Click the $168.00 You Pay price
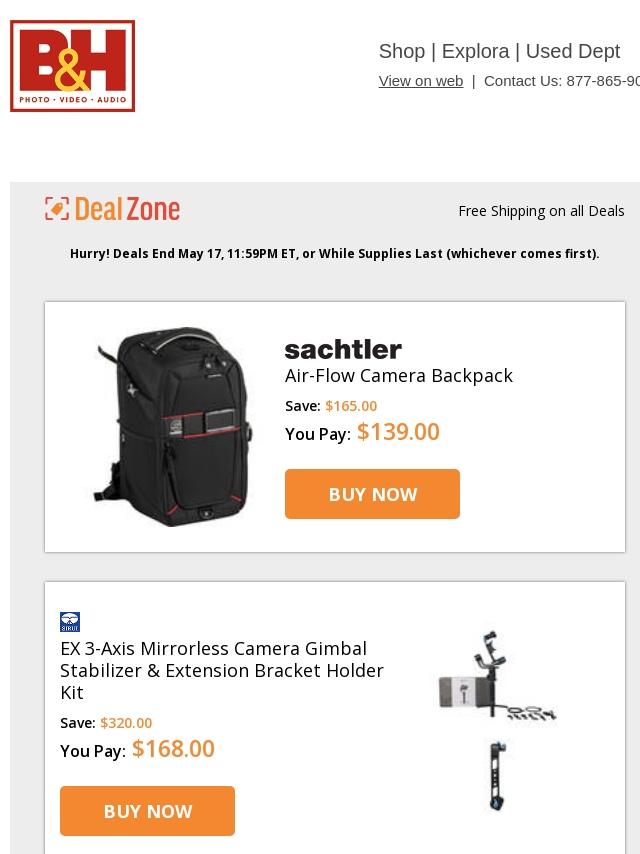 point(173,749)
